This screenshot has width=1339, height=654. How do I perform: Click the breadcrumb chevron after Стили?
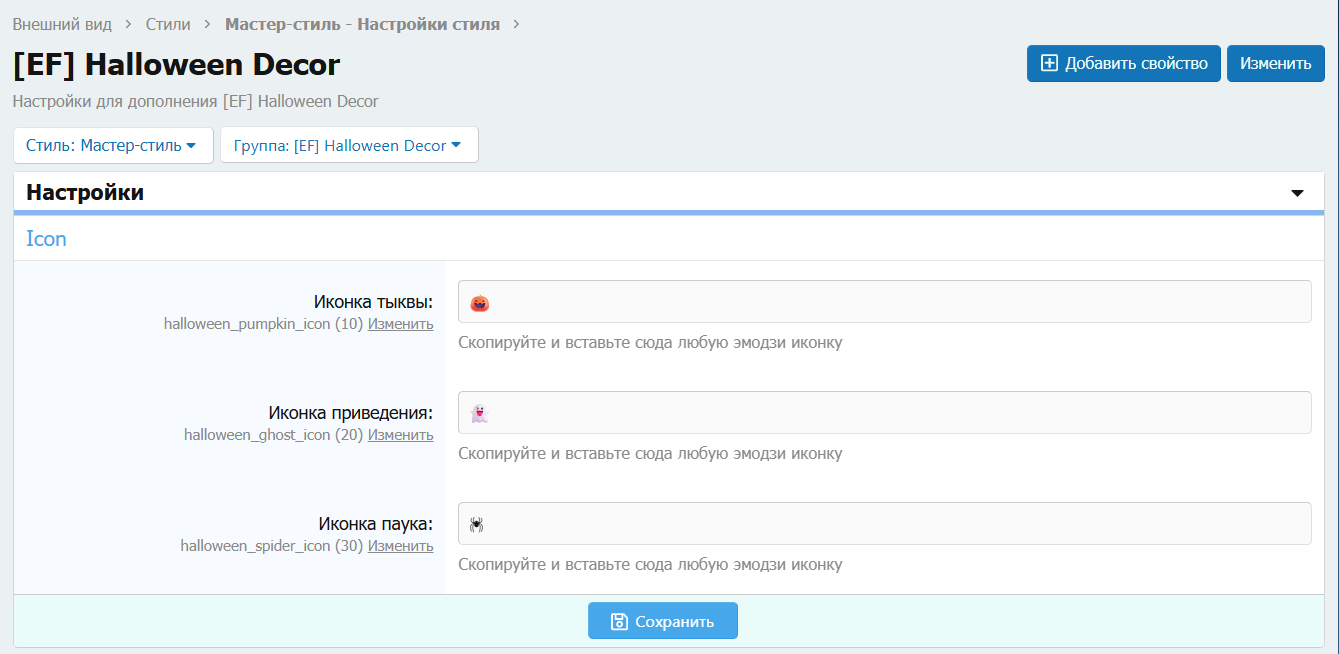point(207,24)
